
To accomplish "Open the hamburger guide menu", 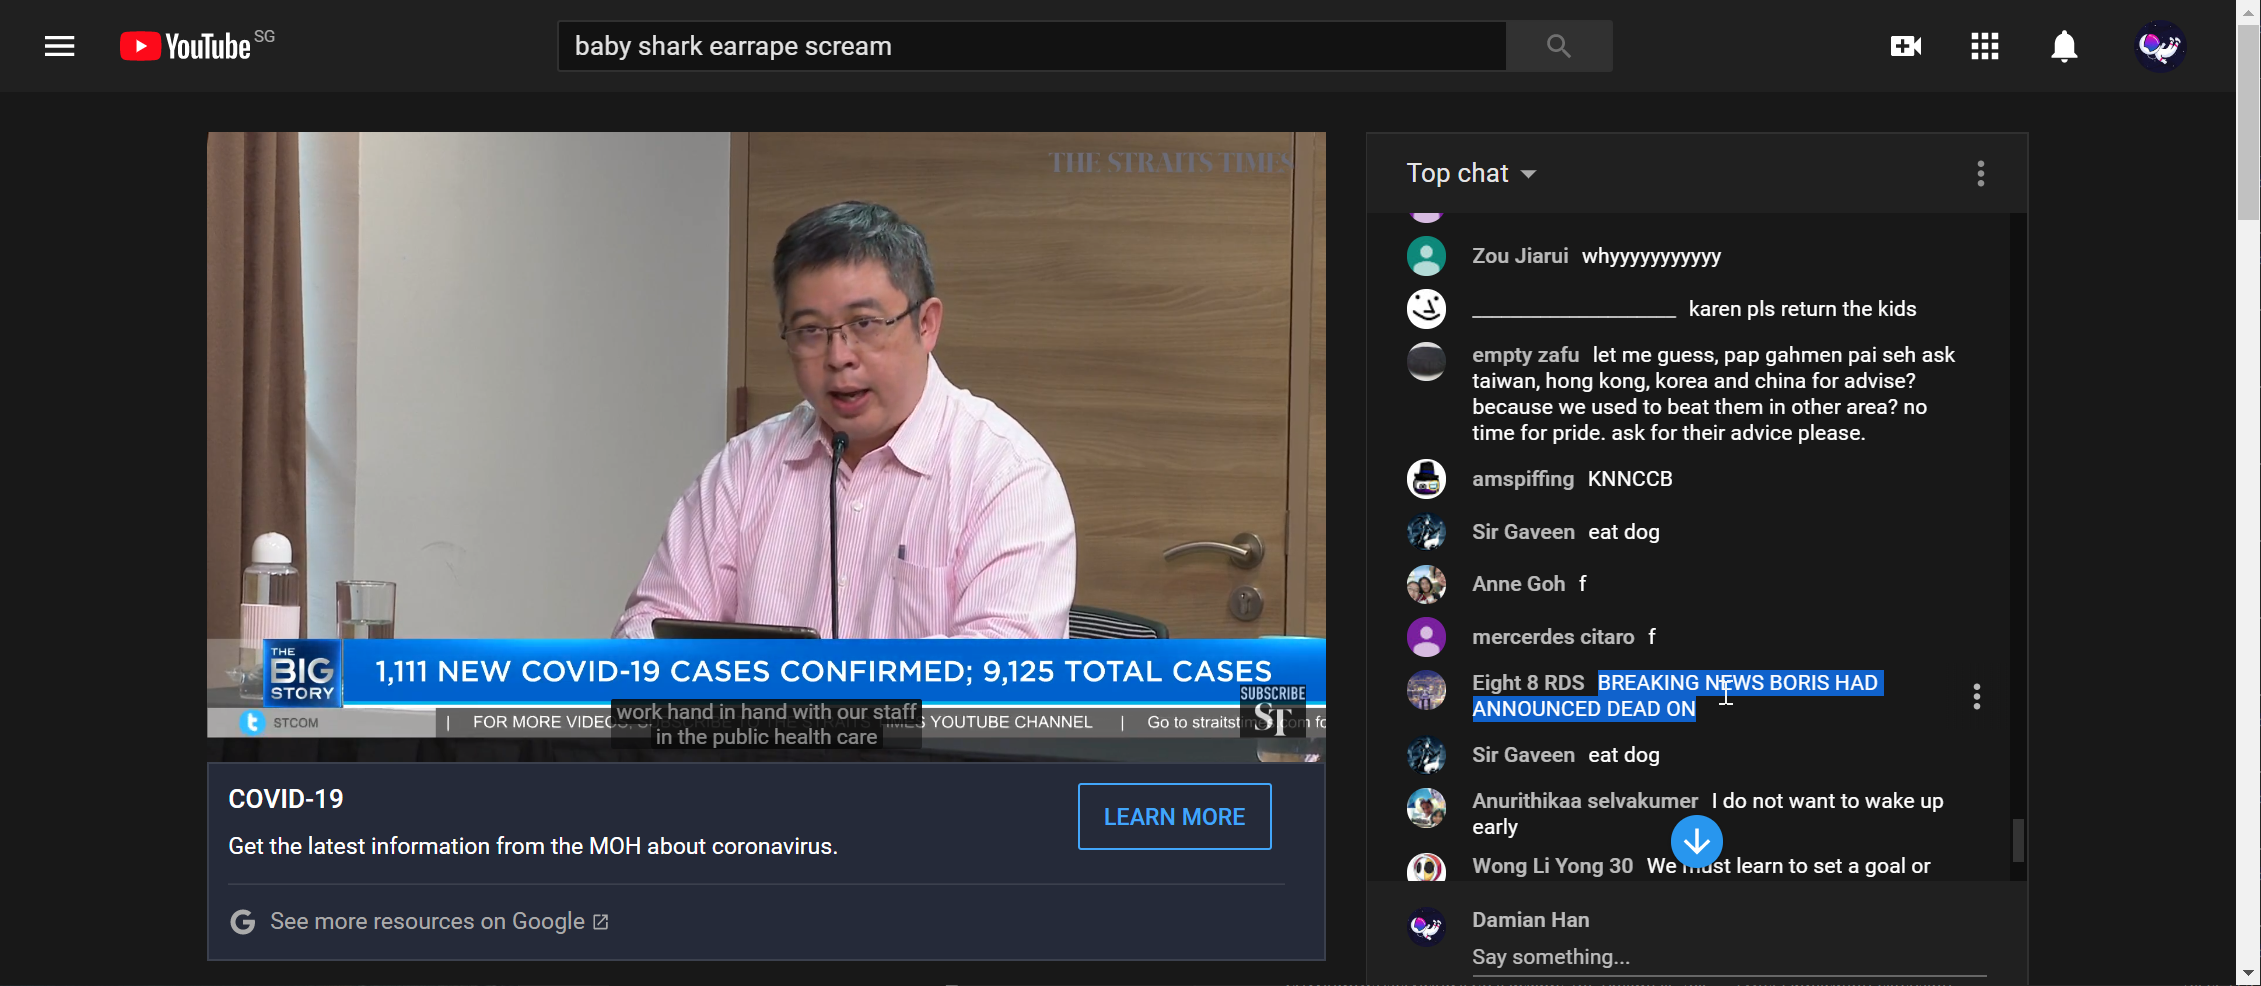I will point(60,46).
